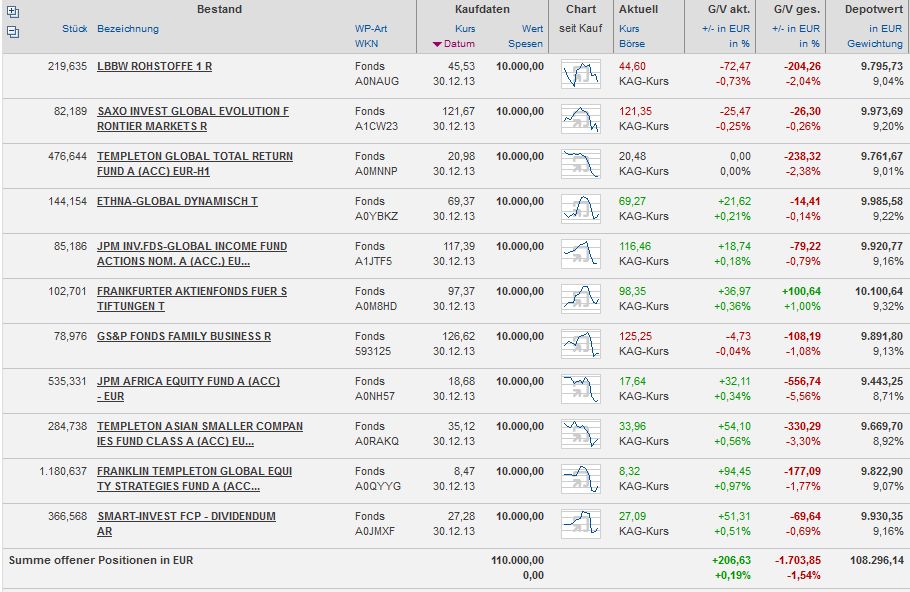910x592 pixels.
Task: Sort by Spesen column header
Action: tap(525, 44)
